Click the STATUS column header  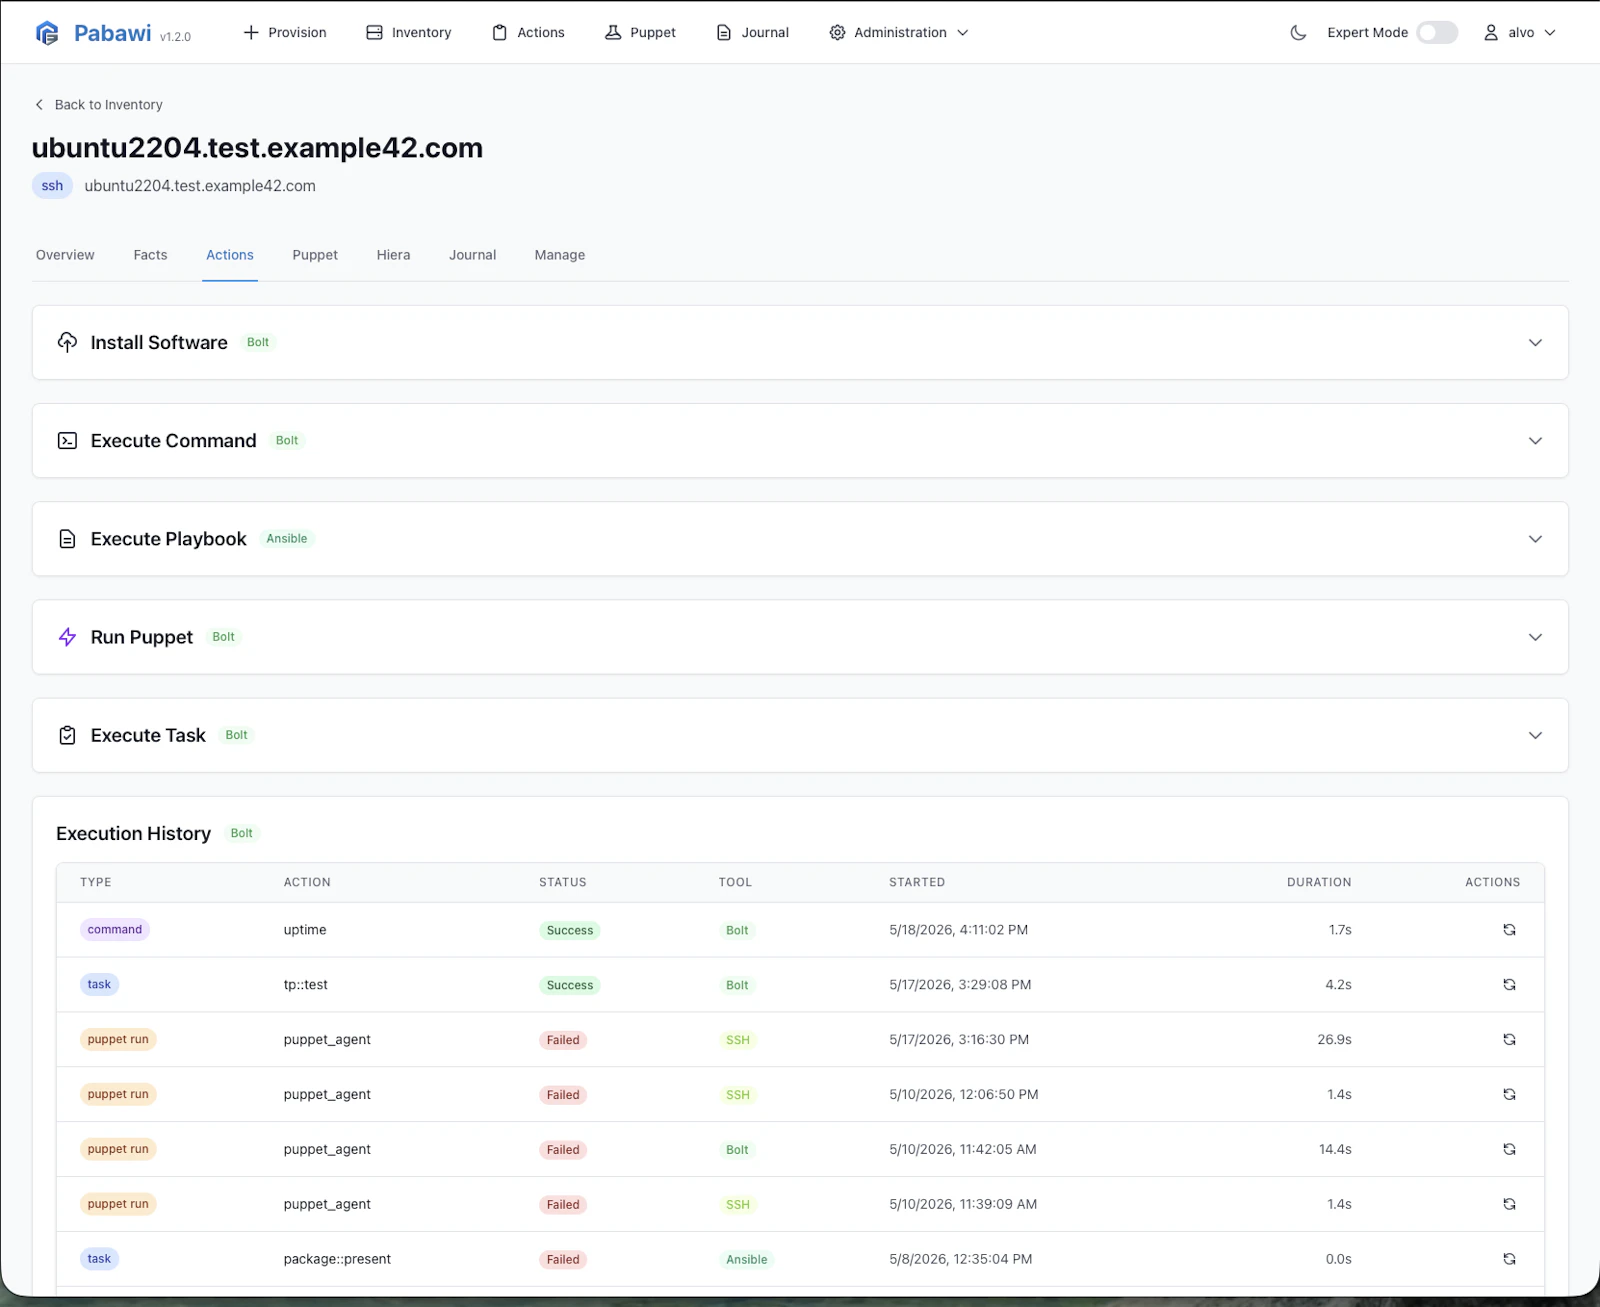pos(563,882)
